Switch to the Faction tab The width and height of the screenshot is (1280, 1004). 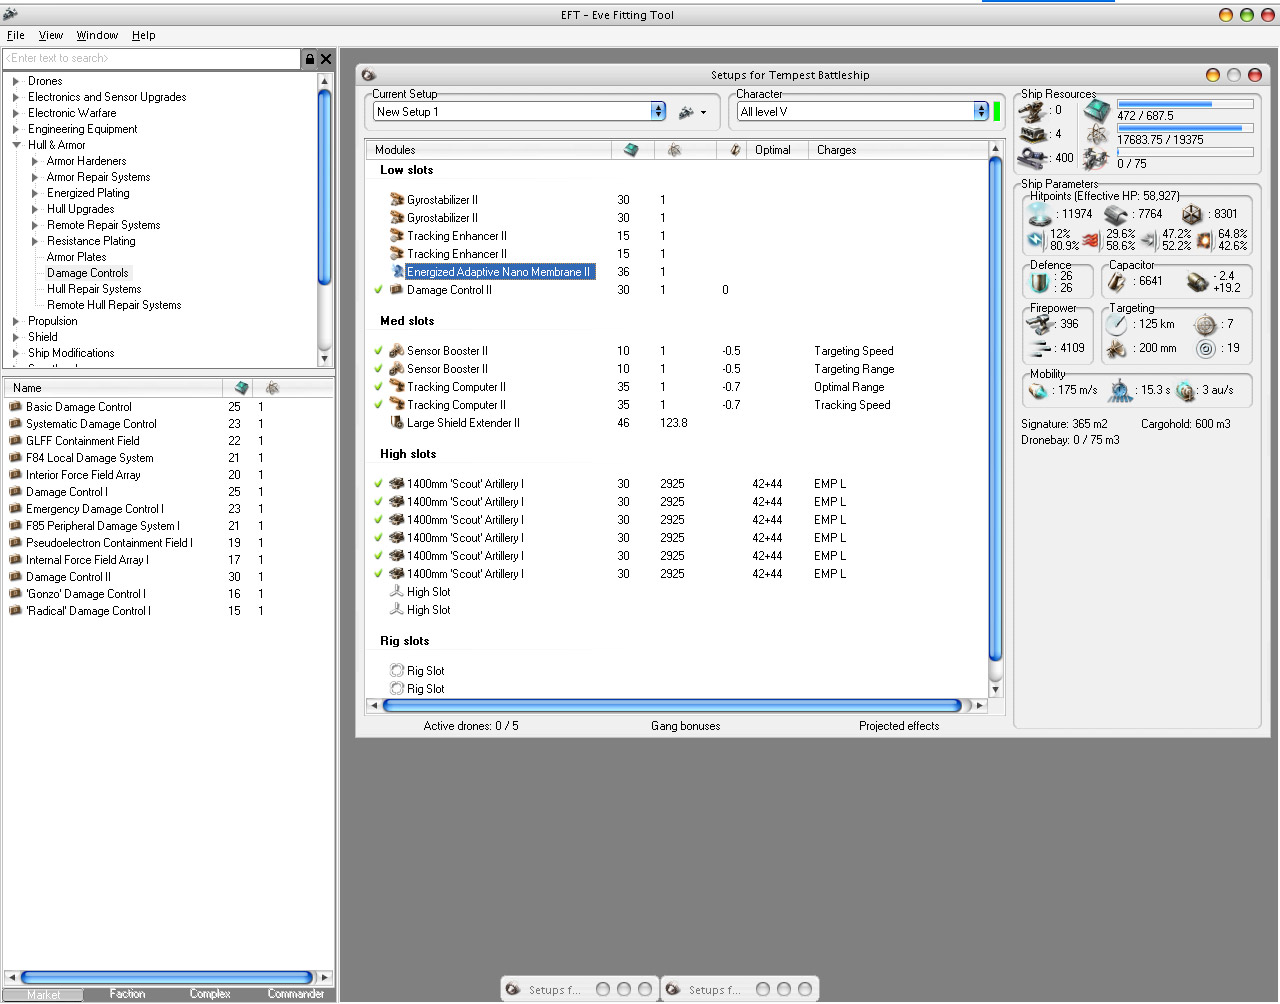127,994
